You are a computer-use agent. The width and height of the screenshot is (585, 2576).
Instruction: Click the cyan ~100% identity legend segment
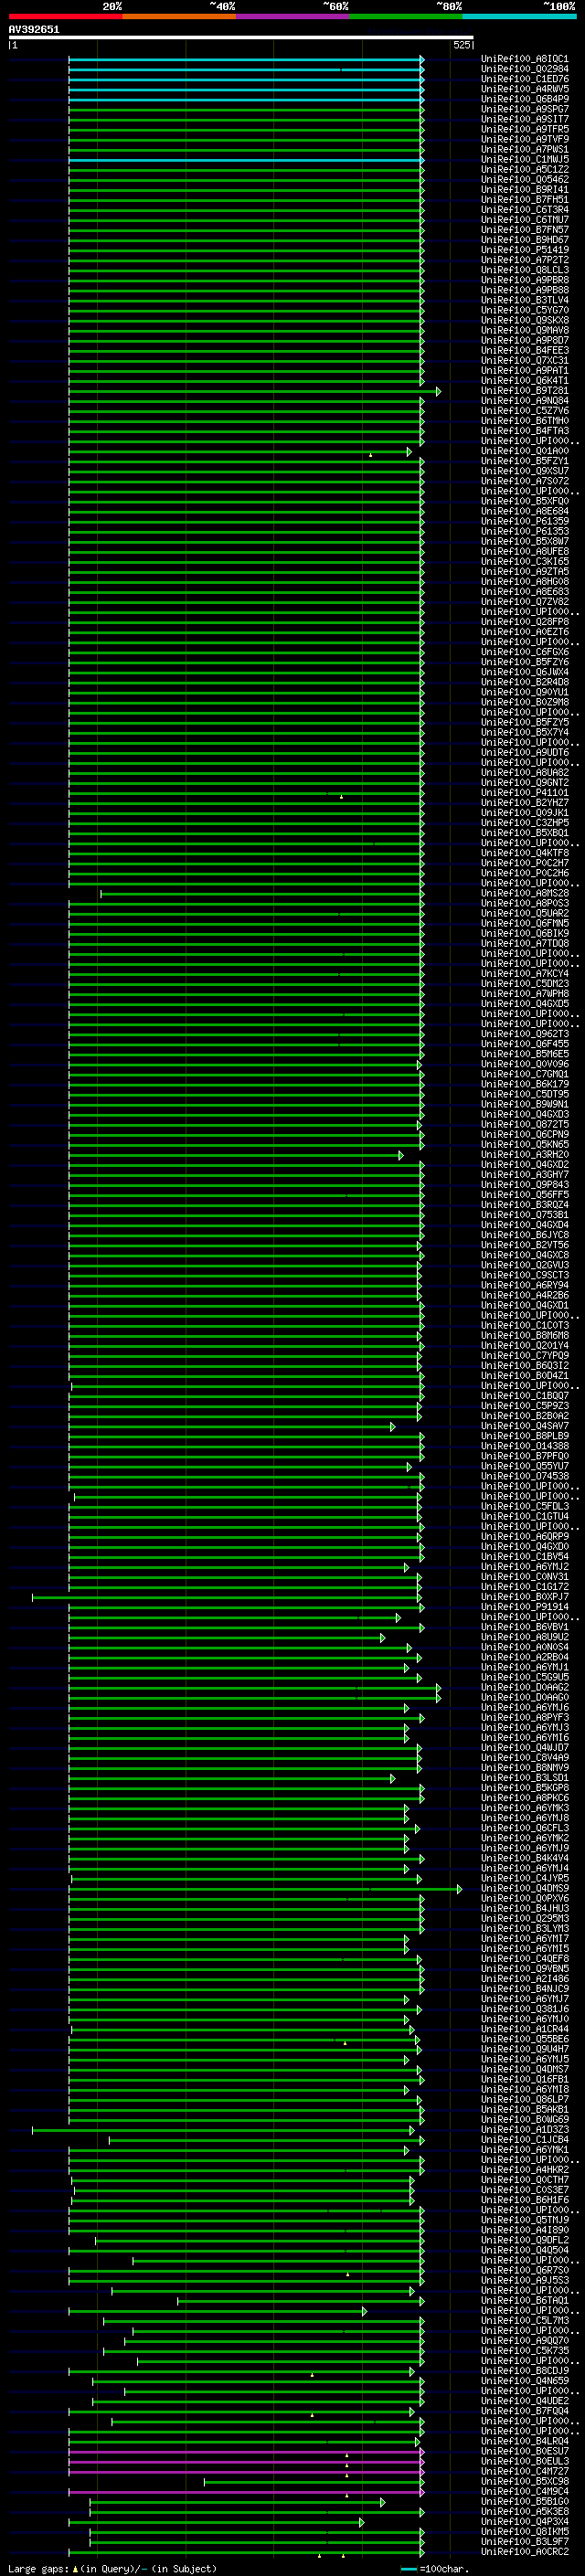click(520, 16)
